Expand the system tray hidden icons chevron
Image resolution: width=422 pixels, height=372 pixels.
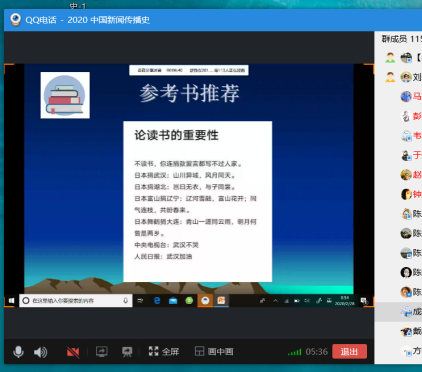click(276, 301)
